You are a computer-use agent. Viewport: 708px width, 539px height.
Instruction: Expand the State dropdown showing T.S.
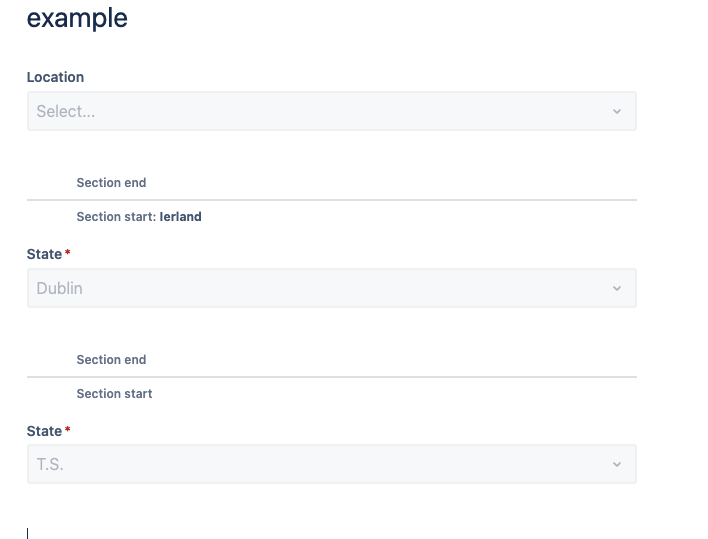coord(320,464)
